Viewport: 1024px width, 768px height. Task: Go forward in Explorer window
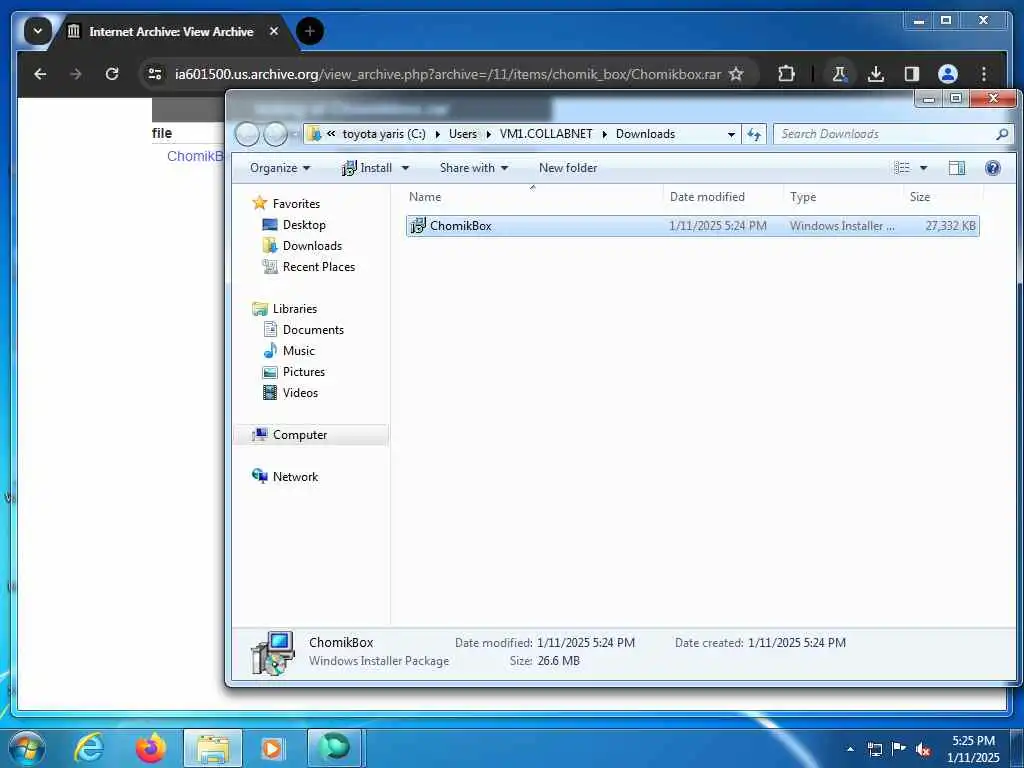coord(275,134)
